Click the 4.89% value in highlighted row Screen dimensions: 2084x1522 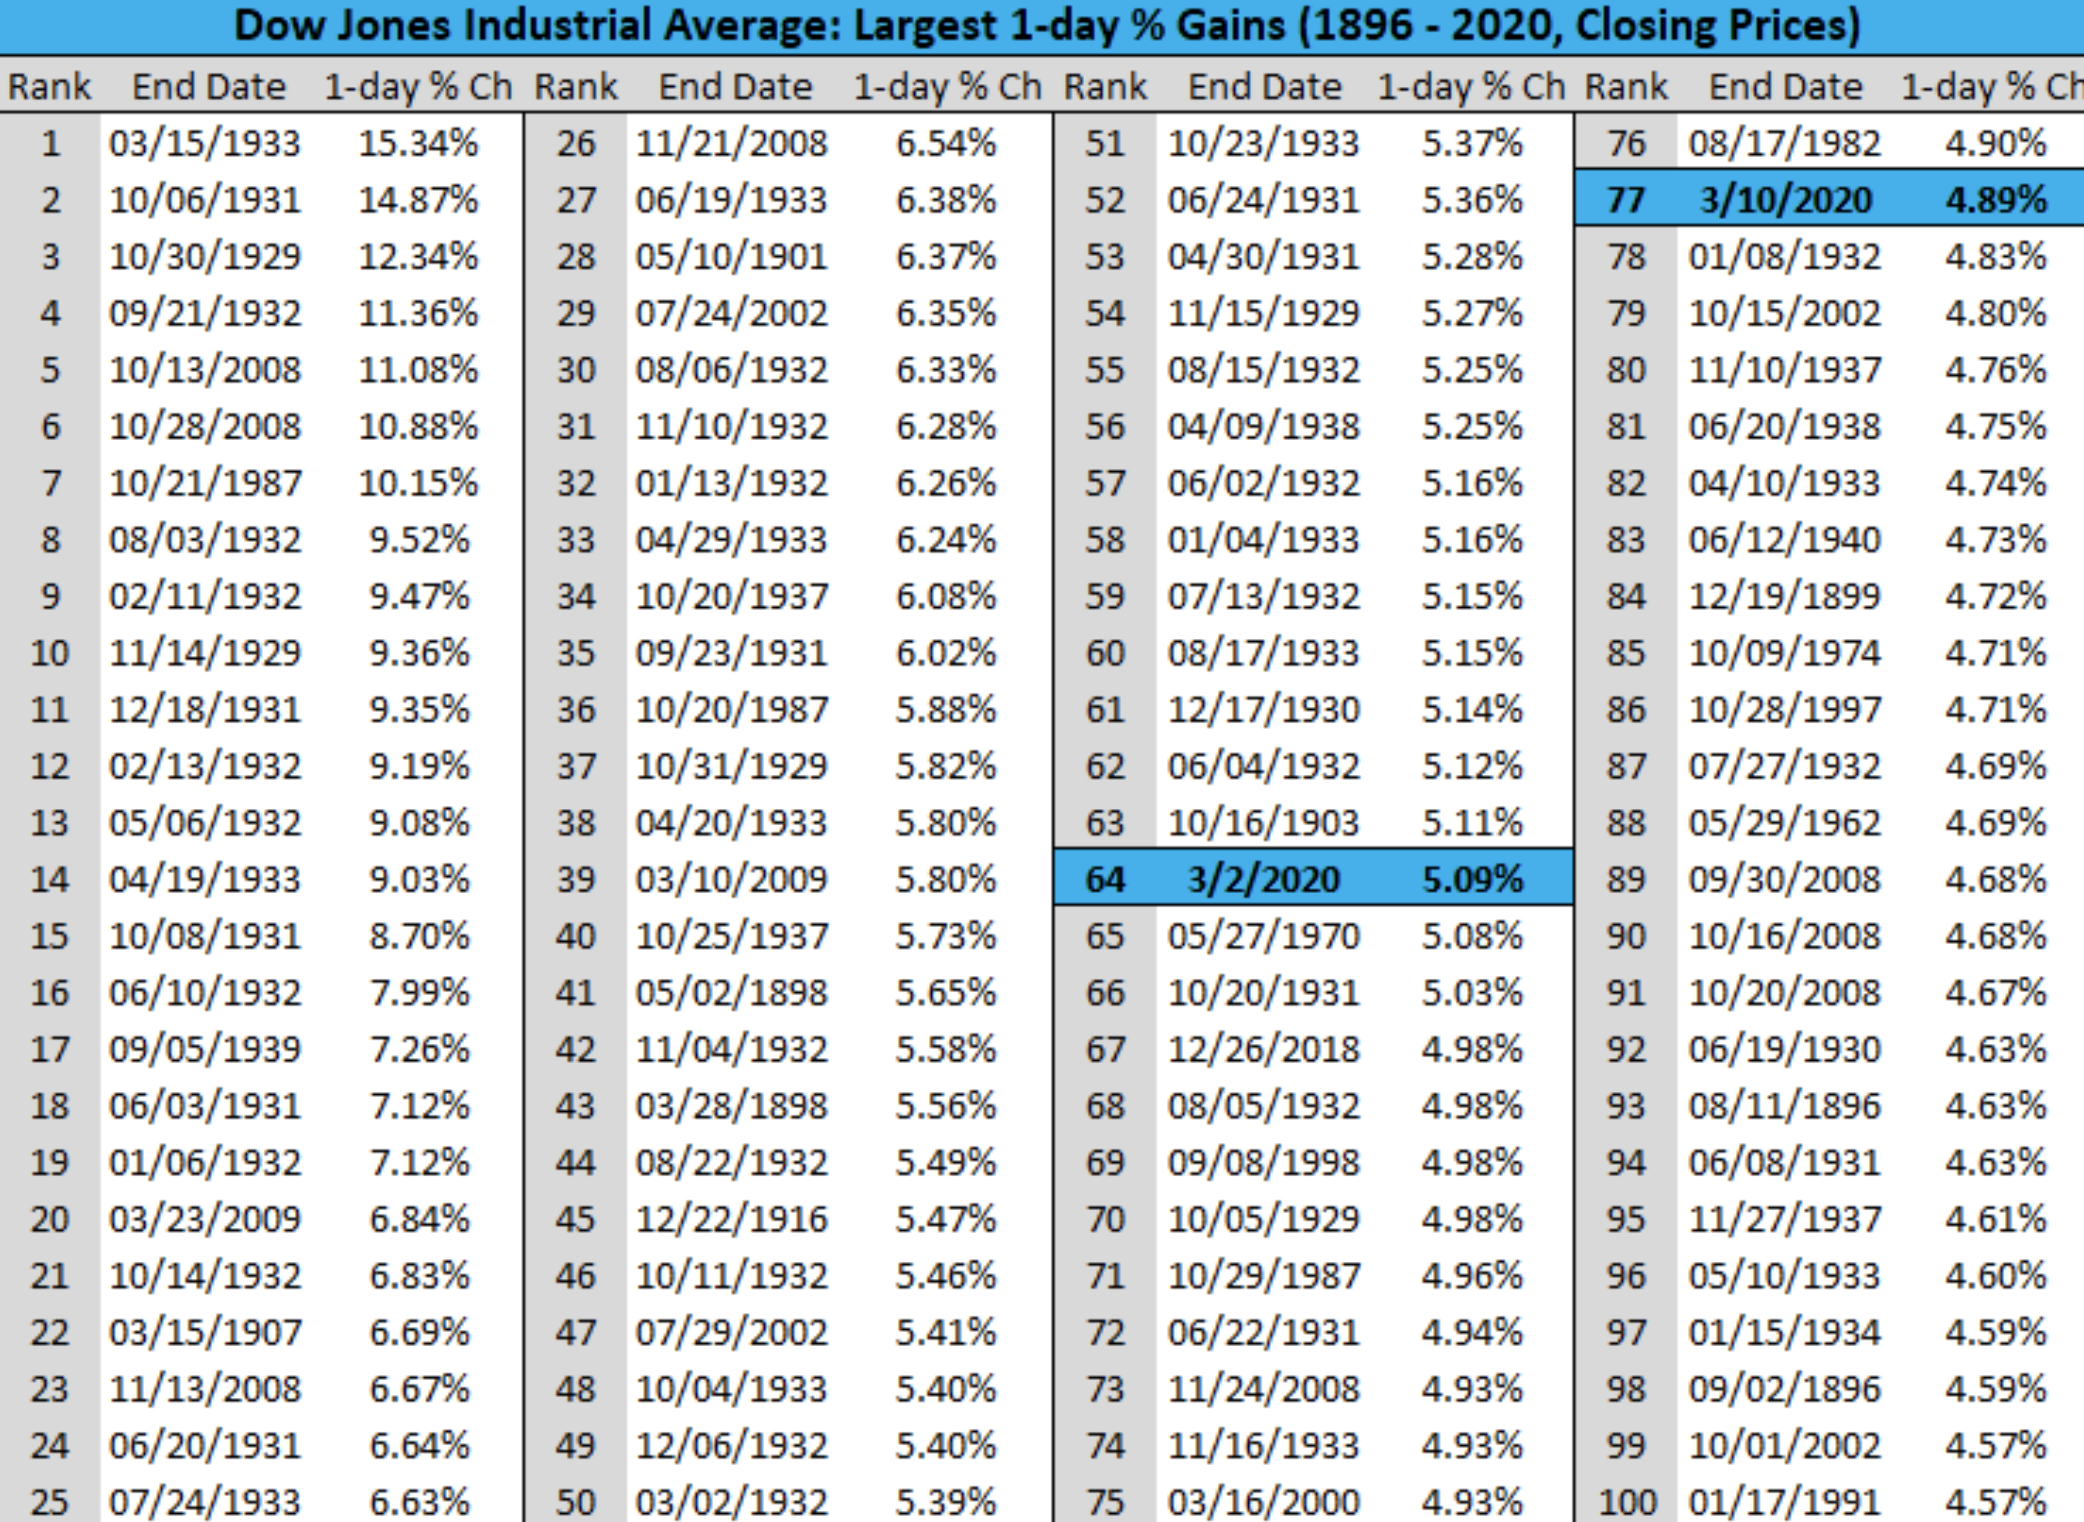[x=1996, y=199]
